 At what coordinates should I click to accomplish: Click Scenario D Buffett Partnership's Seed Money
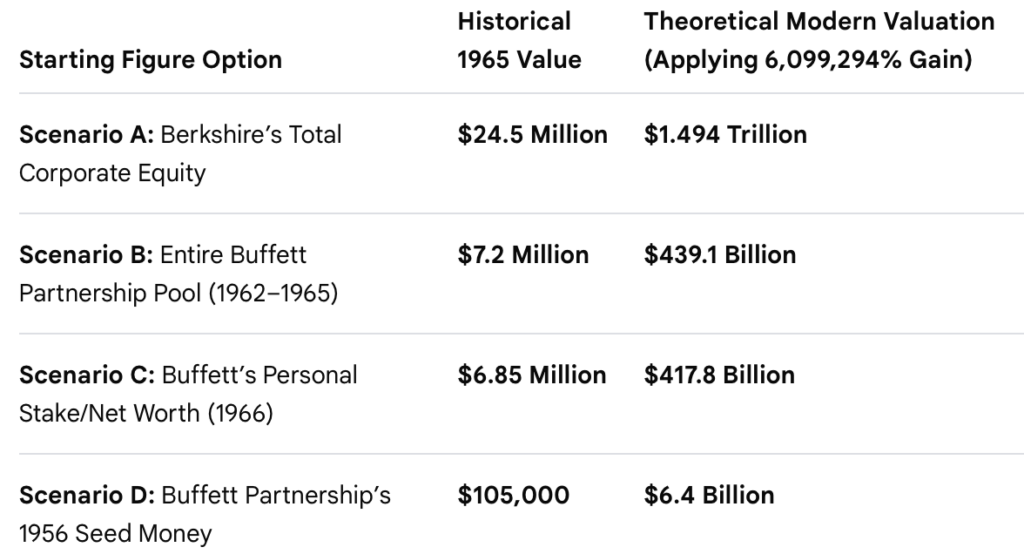(204, 514)
